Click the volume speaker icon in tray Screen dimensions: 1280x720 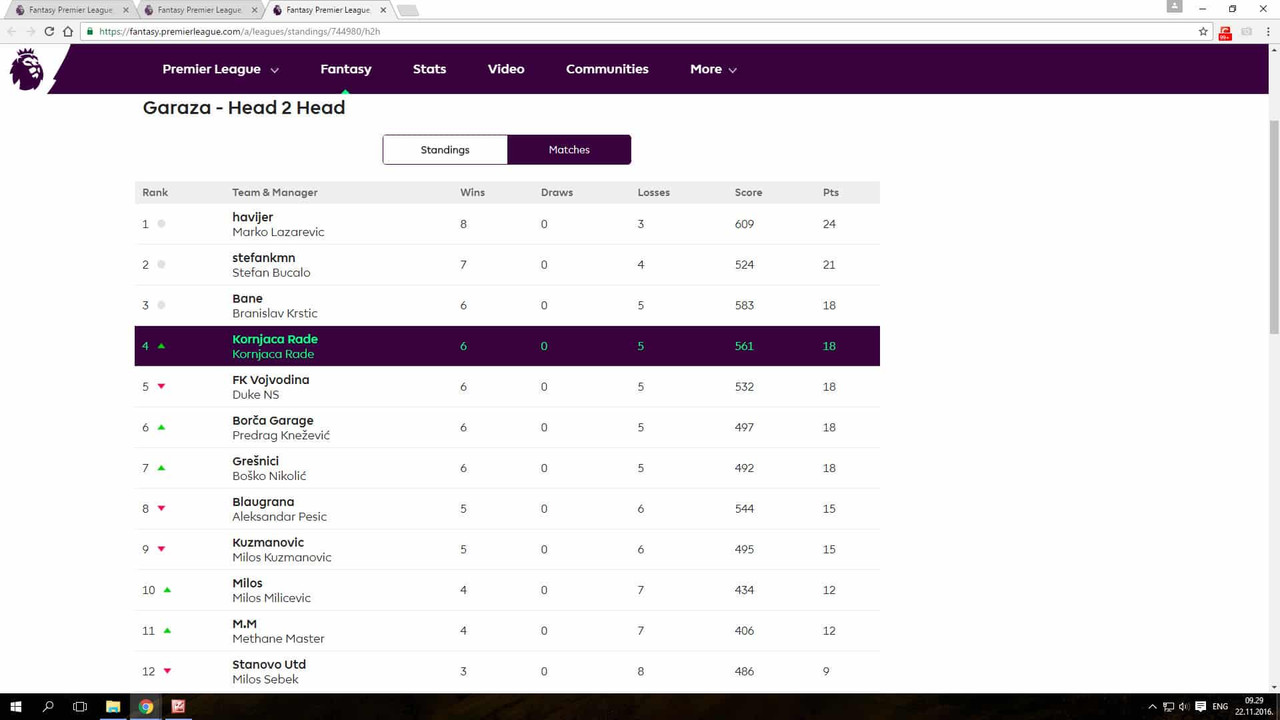pyautogui.click(x=1184, y=707)
